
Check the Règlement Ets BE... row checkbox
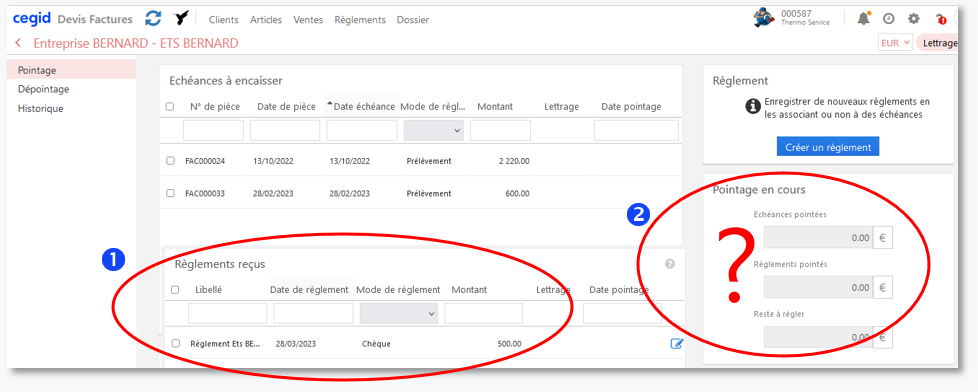pyautogui.click(x=175, y=343)
